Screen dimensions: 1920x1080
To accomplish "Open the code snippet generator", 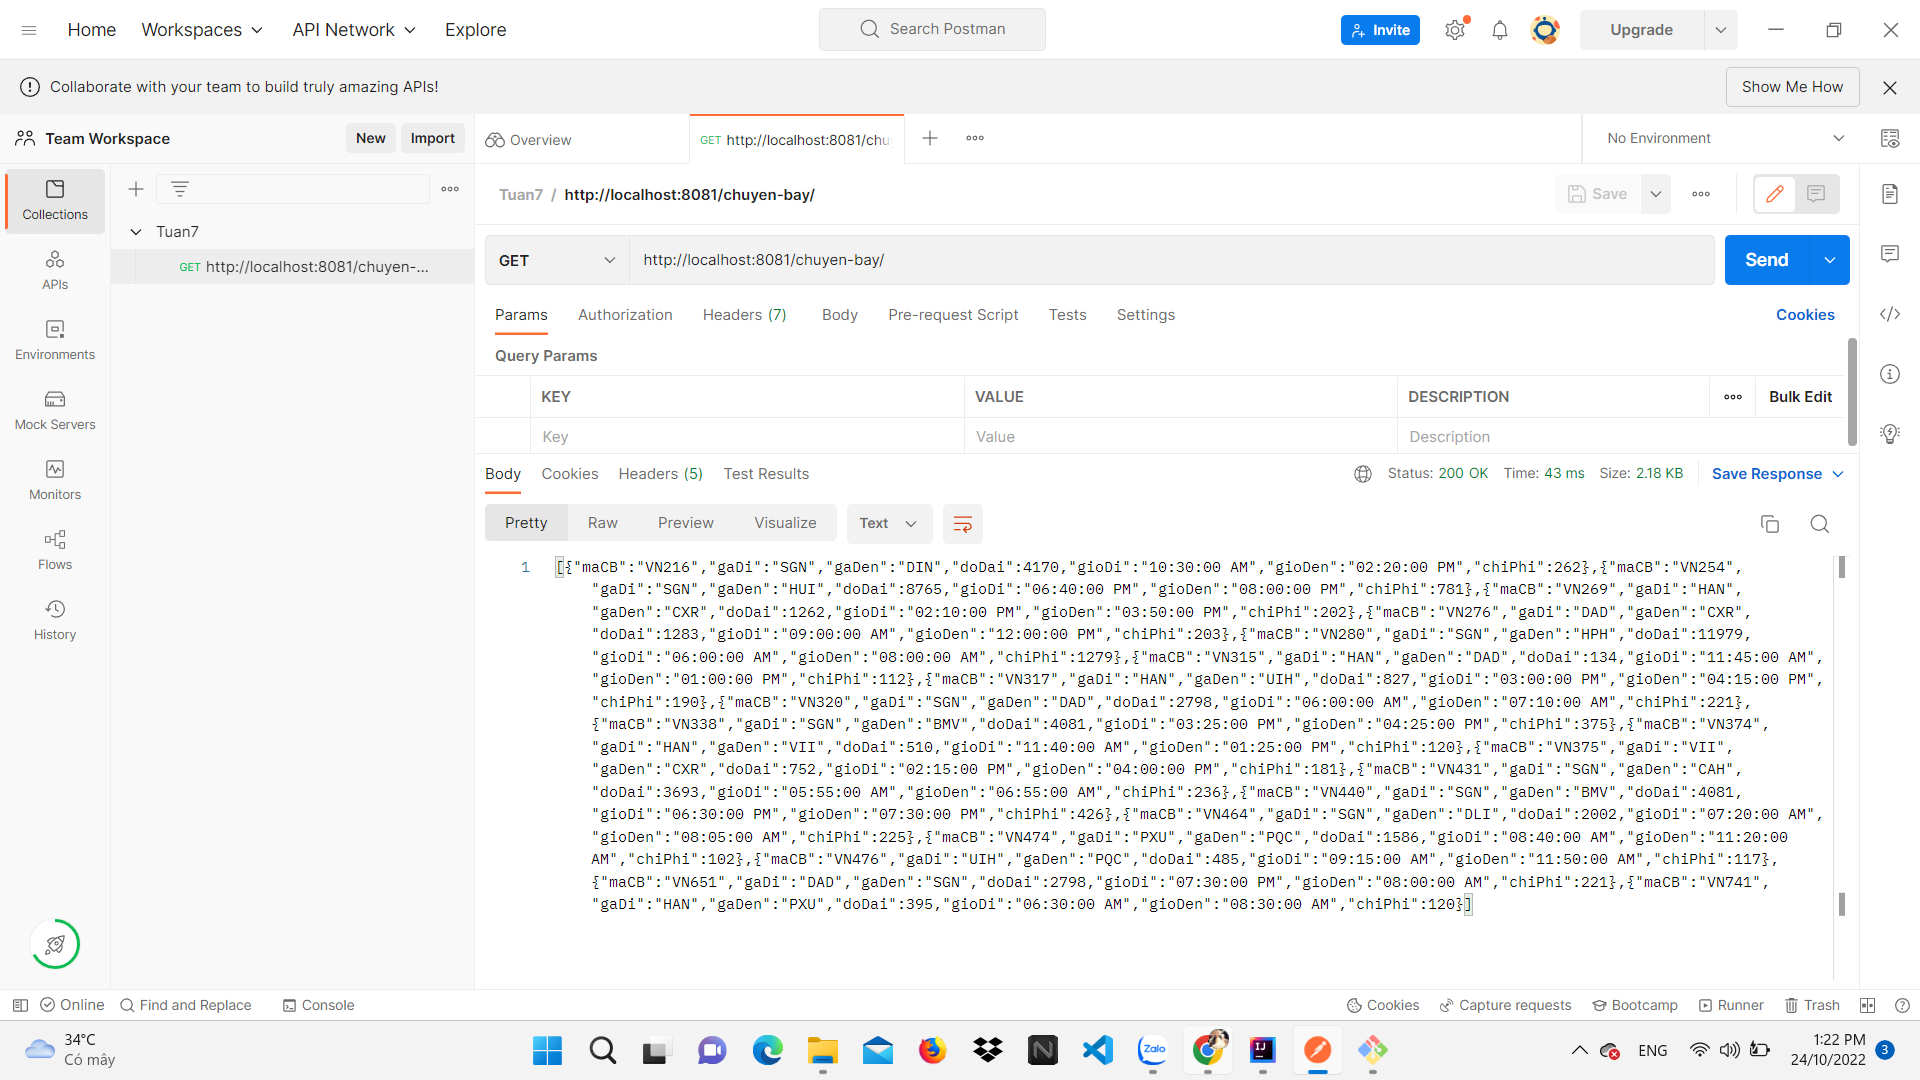I will pyautogui.click(x=1890, y=314).
